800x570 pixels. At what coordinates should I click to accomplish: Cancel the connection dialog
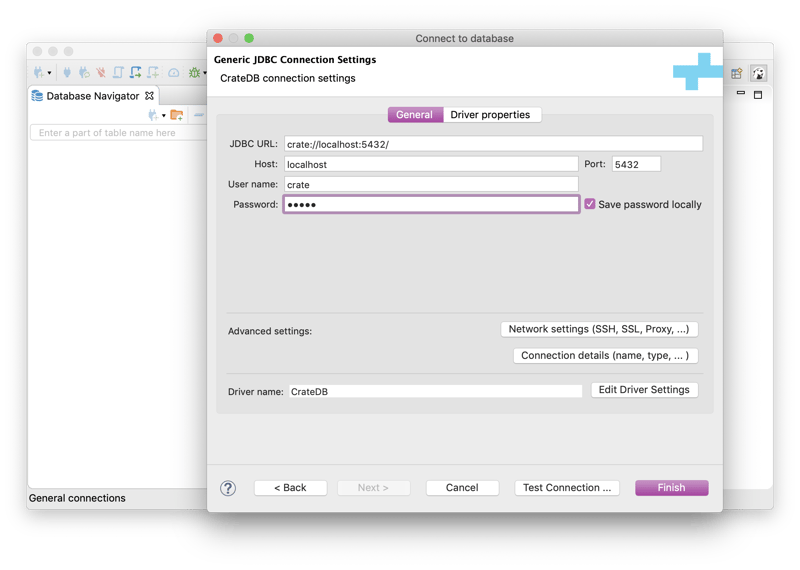(462, 488)
